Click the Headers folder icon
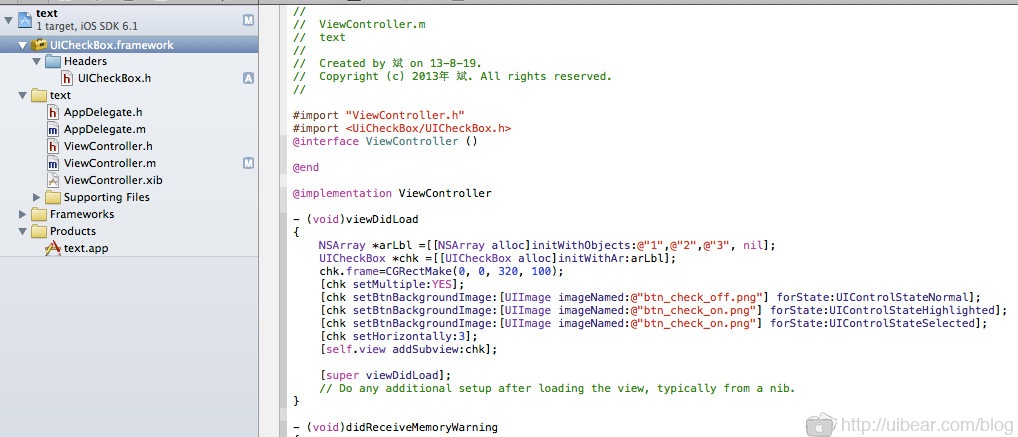 point(53,62)
